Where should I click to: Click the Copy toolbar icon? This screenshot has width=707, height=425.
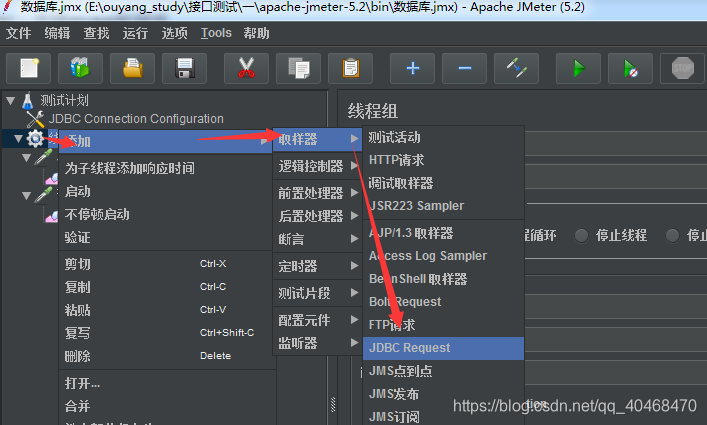pos(298,69)
